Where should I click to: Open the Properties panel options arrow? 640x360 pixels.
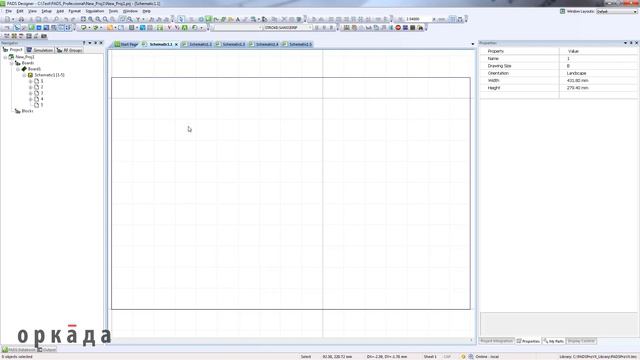click(x=625, y=43)
